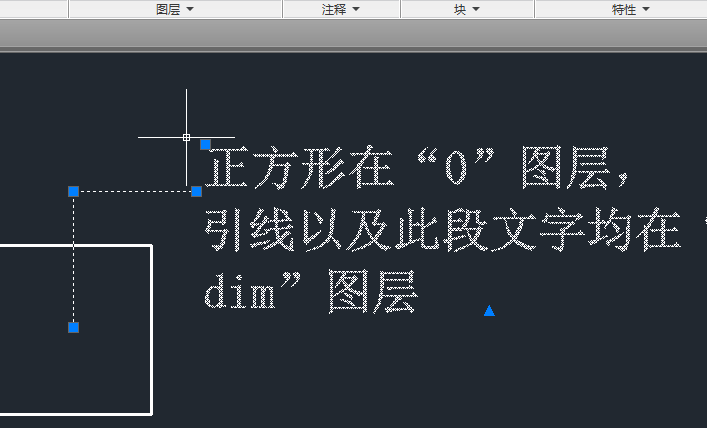Click the "0" character in the text
The image size is (707, 428).
click(455, 169)
